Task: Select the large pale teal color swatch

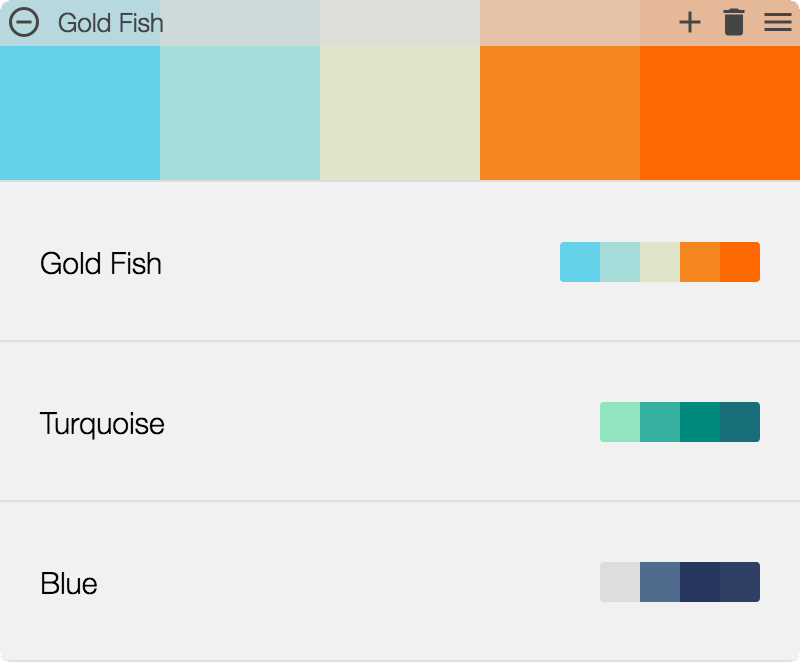Action: (240, 112)
